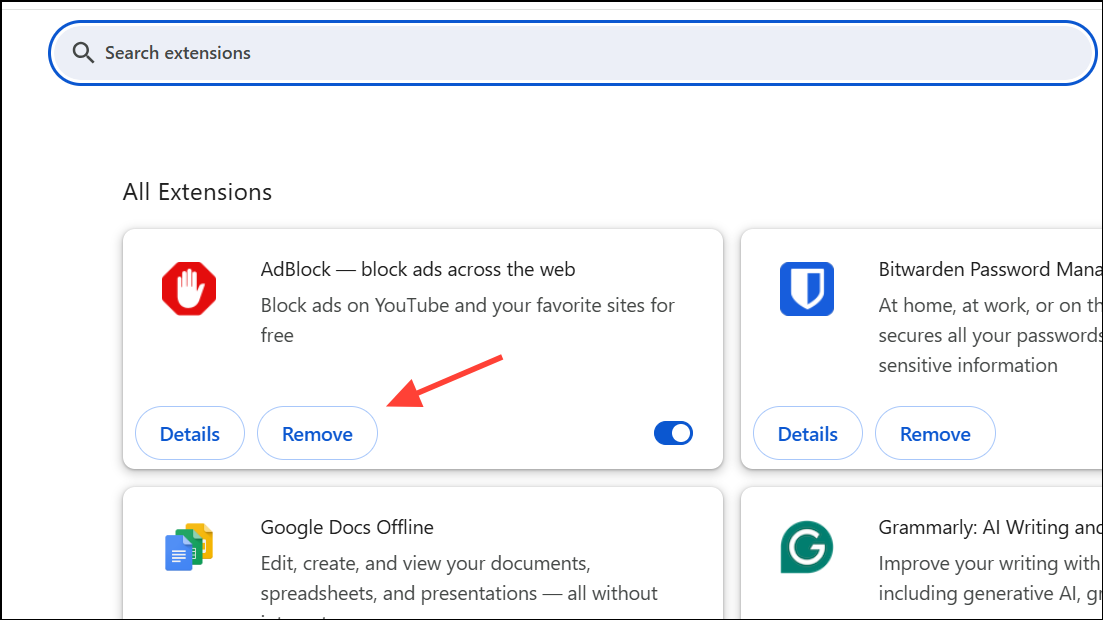
Task: Click the Bitwarden shield icon
Action: (806, 289)
